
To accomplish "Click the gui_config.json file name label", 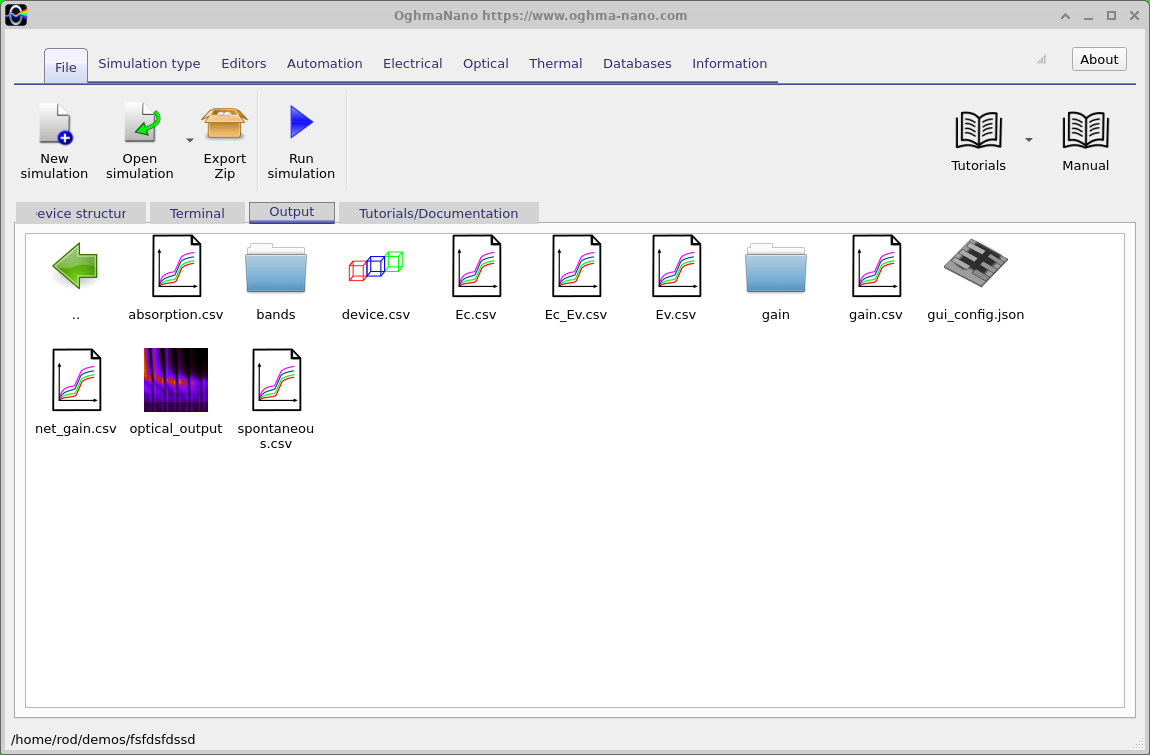I will pos(975,315).
